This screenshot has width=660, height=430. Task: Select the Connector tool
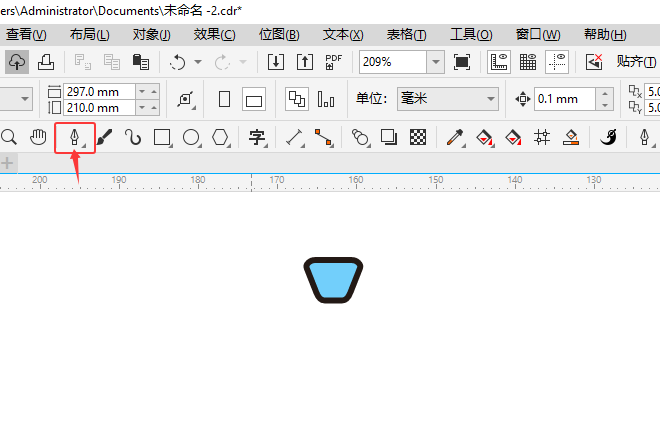point(324,137)
